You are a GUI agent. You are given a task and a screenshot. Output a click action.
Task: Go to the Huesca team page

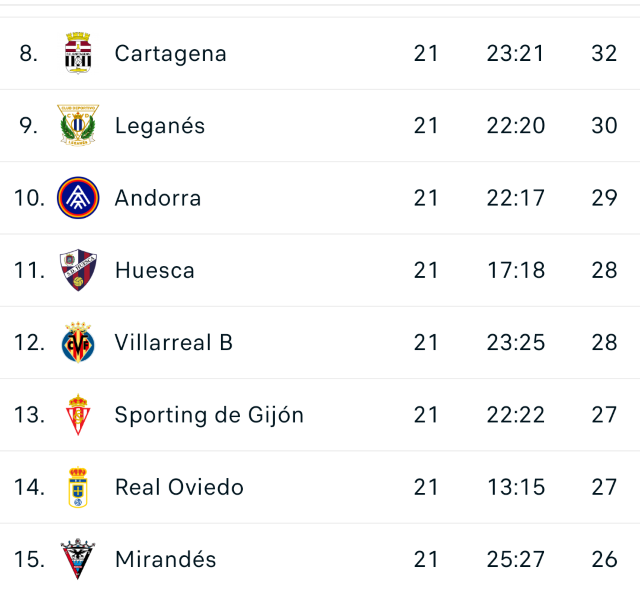click(x=155, y=270)
